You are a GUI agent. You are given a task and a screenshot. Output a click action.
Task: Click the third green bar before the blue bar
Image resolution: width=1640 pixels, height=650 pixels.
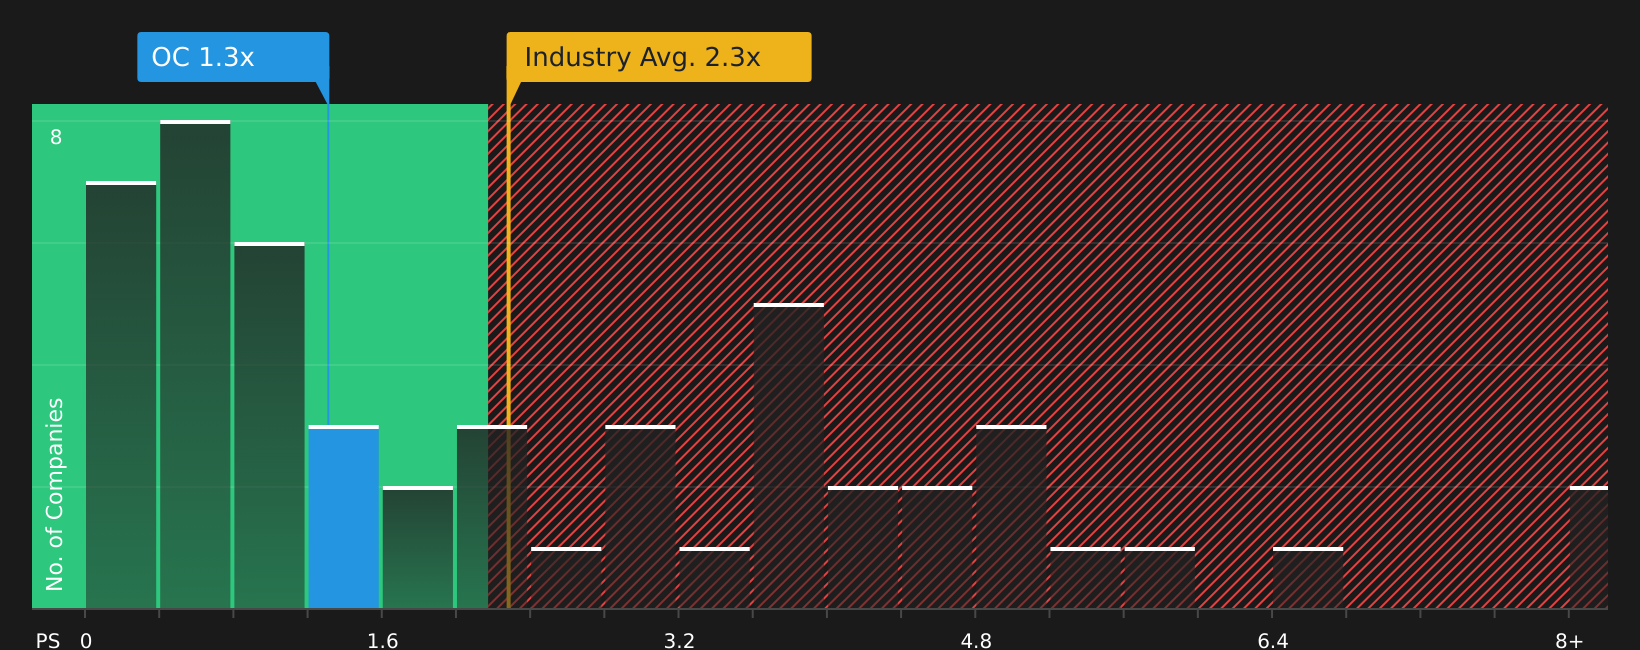point(269,426)
